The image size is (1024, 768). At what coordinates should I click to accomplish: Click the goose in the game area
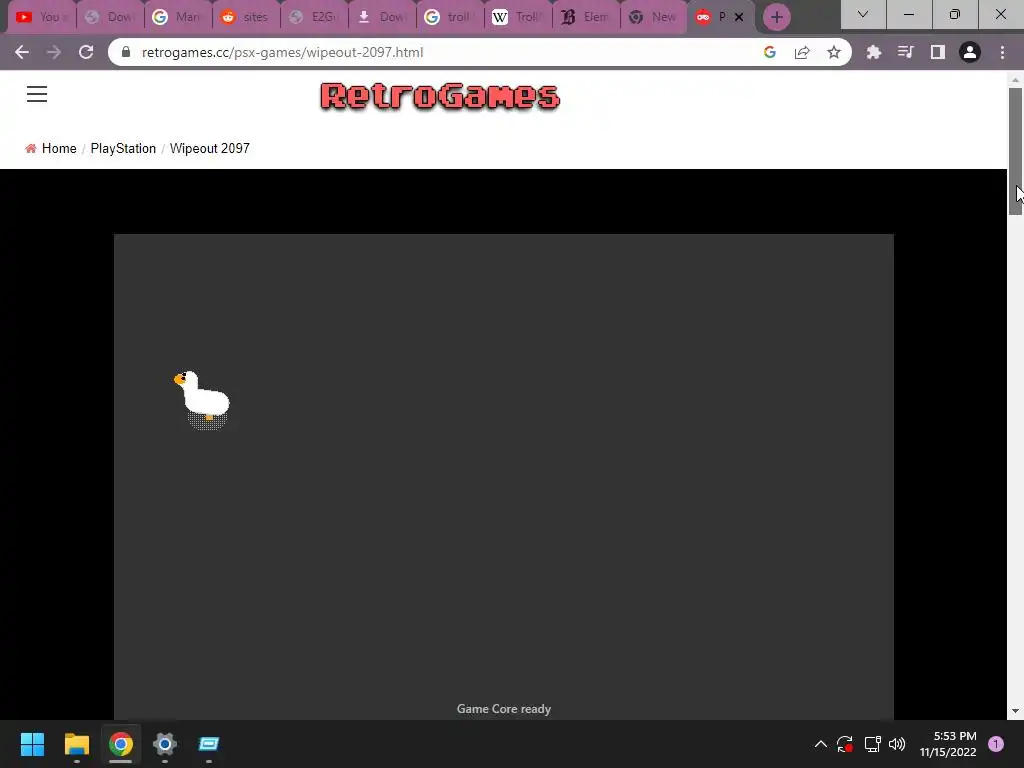pyautogui.click(x=202, y=399)
